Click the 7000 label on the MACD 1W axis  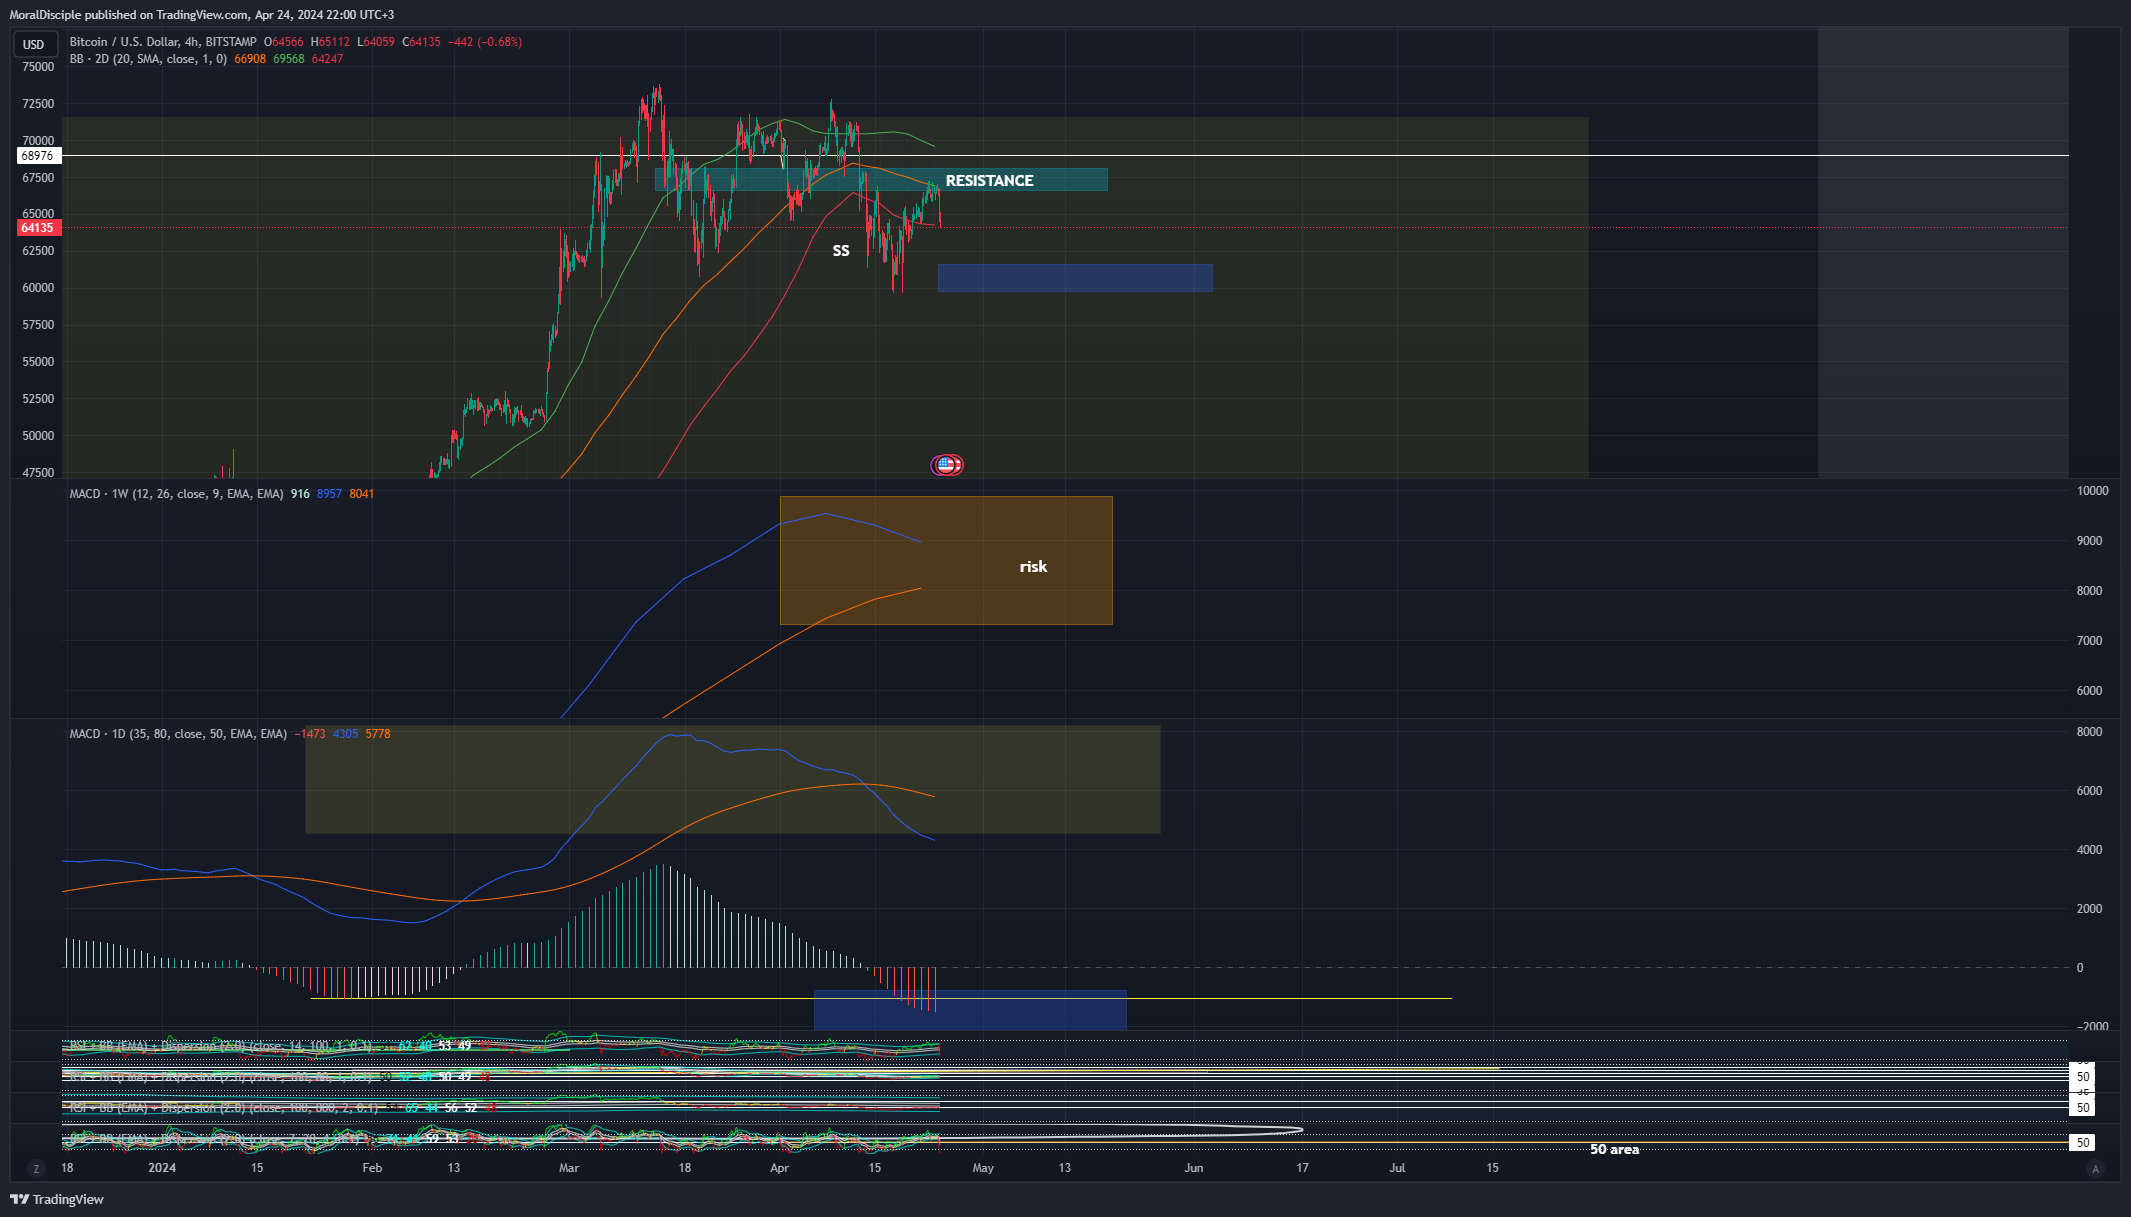[2089, 641]
